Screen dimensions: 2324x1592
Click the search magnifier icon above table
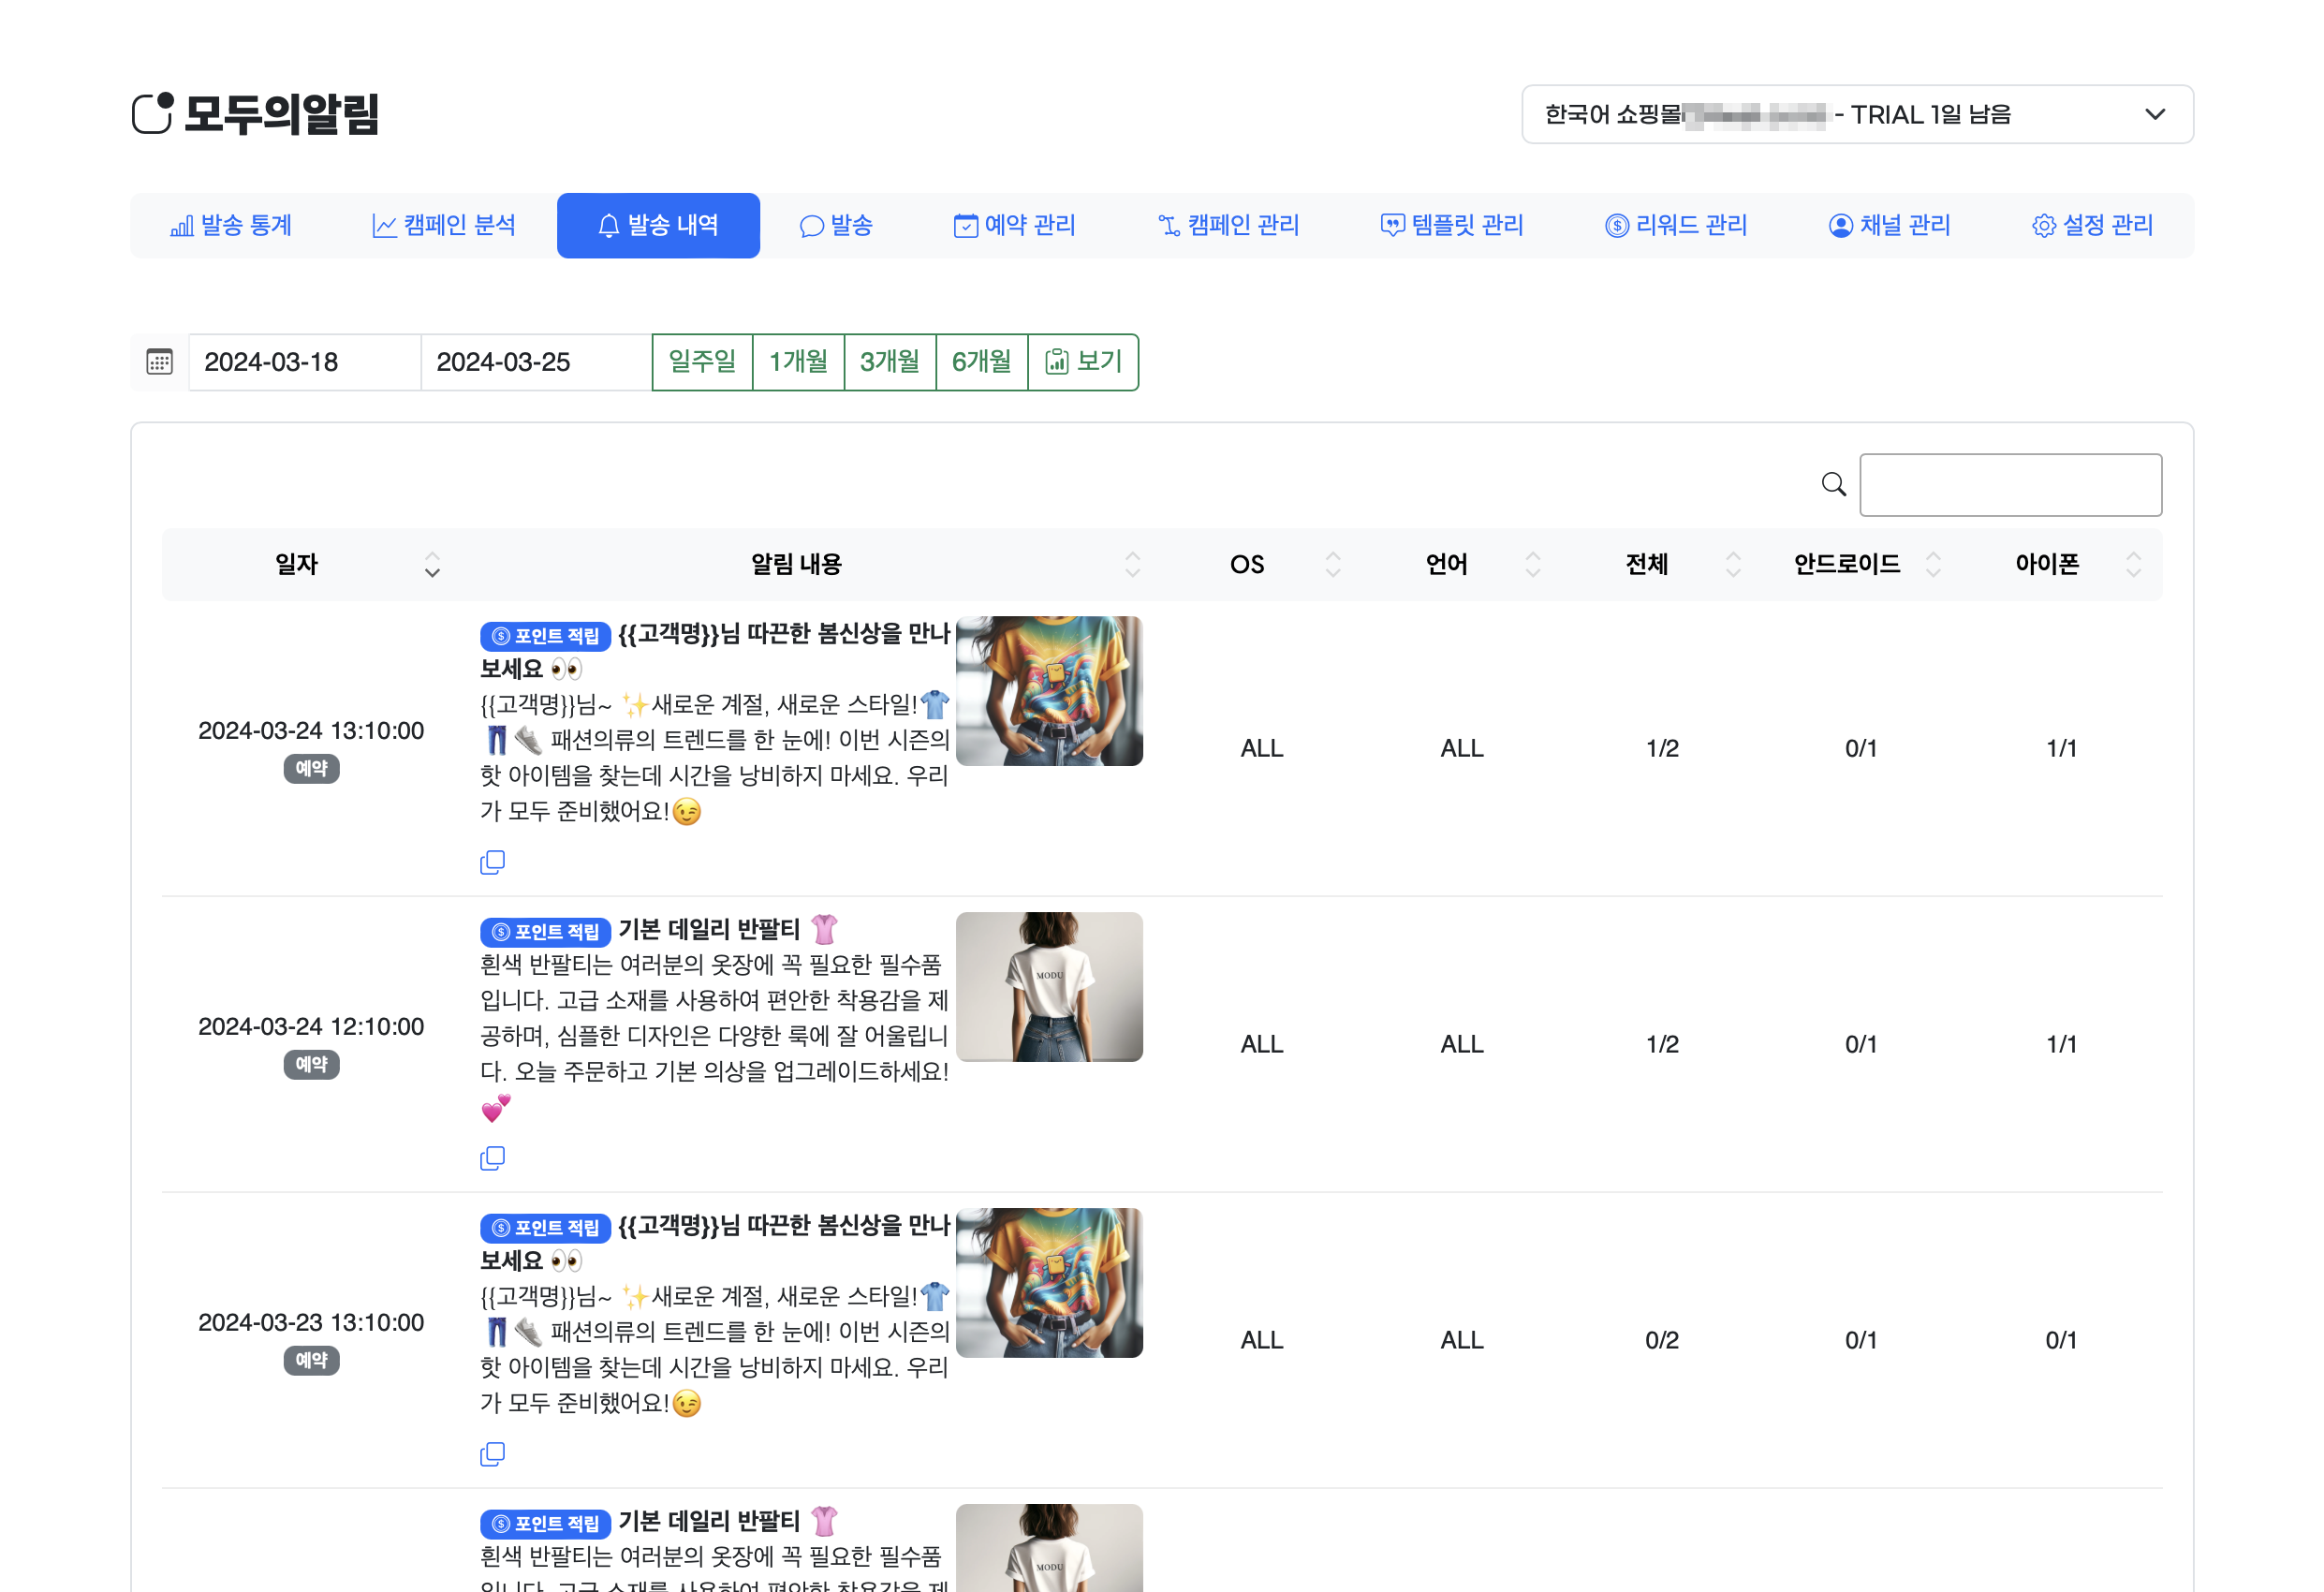[x=1833, y=485]
